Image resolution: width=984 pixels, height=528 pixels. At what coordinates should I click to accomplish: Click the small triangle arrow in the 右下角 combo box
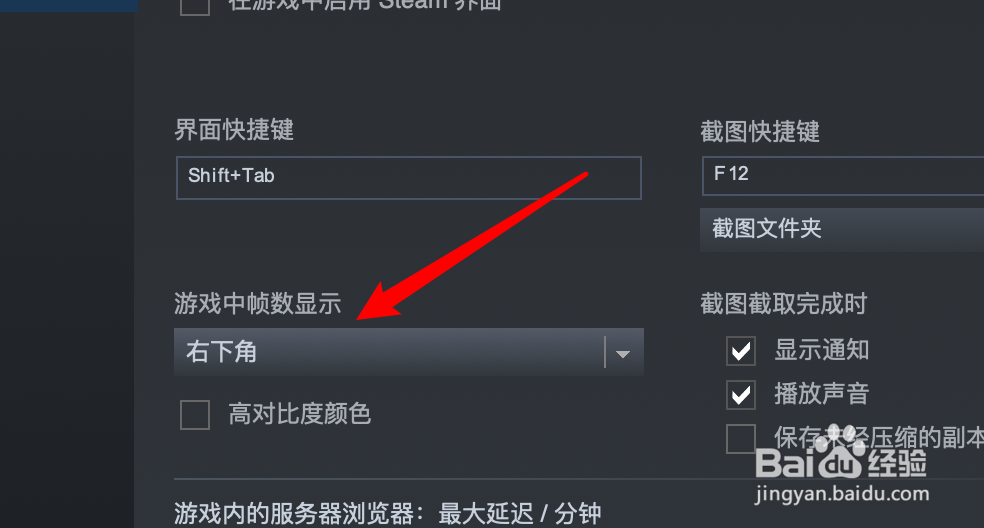point(623,354)
